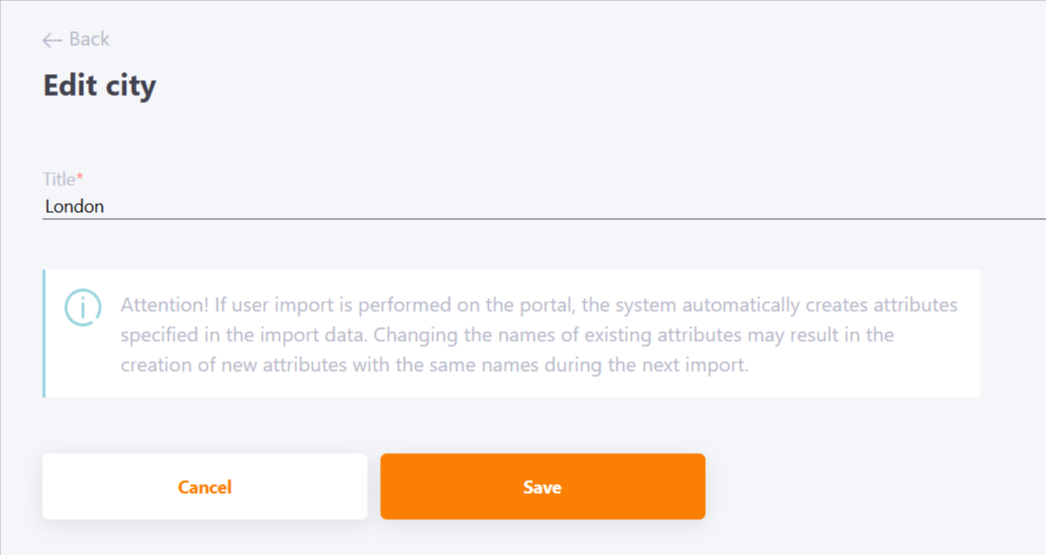
Task: Click the circled info icon in the notice
Action: click(x=83, y=308)
